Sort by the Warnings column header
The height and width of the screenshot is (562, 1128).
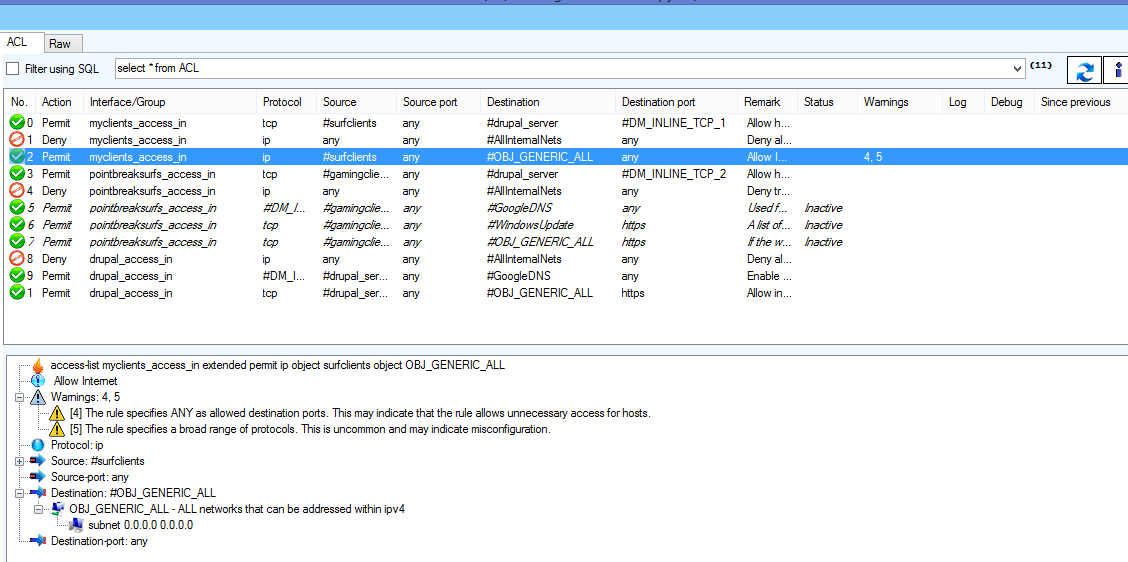pyautogui.click(x=899, y=102)
